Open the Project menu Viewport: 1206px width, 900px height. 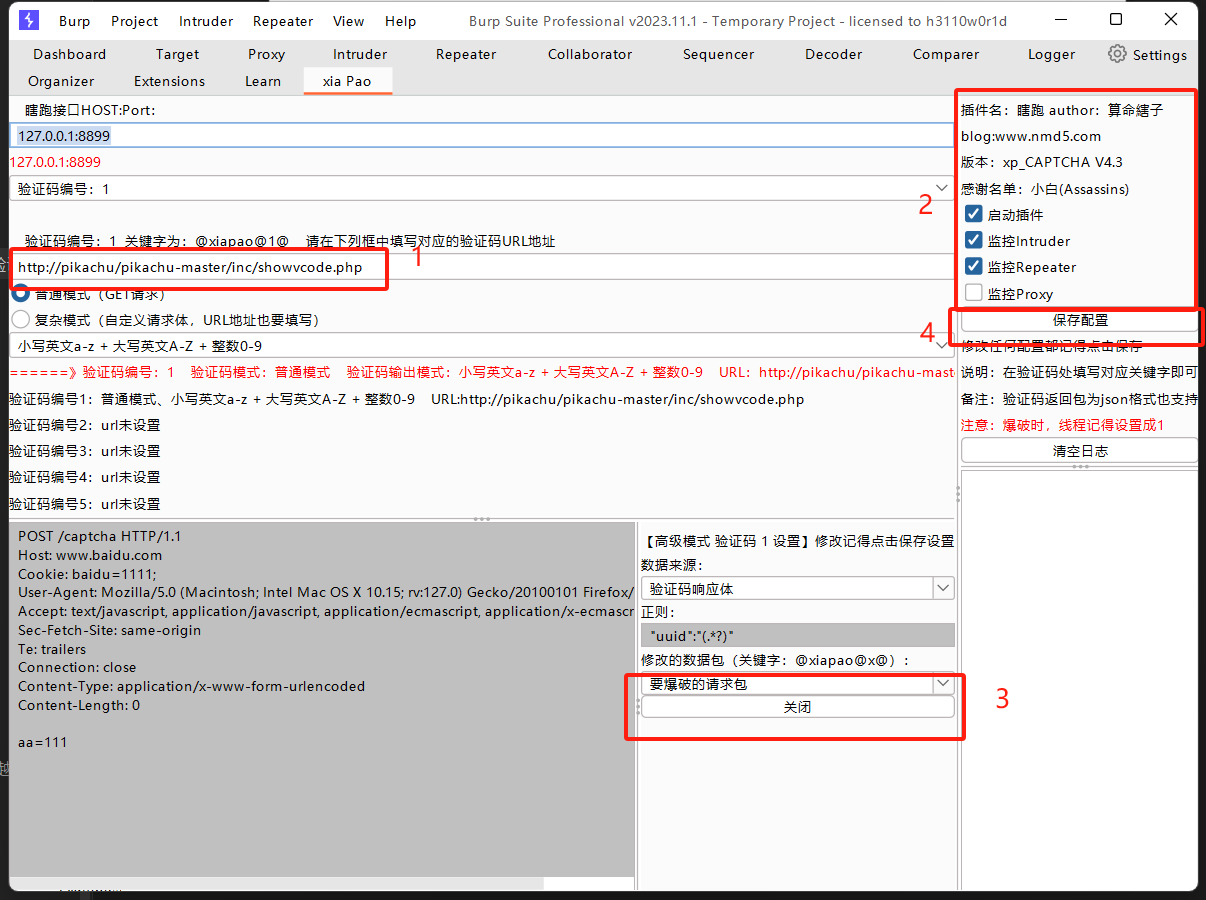pyautogui.click(x=135, y=21)
